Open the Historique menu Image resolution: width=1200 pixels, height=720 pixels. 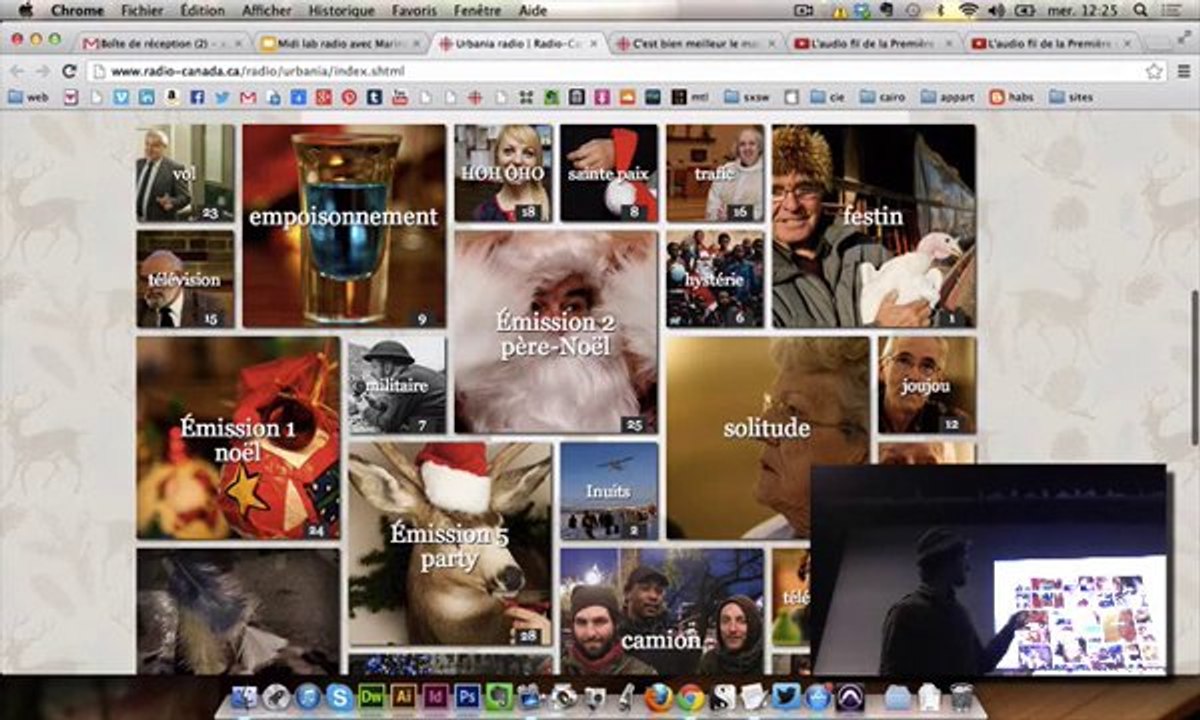(x=341, y=10)
